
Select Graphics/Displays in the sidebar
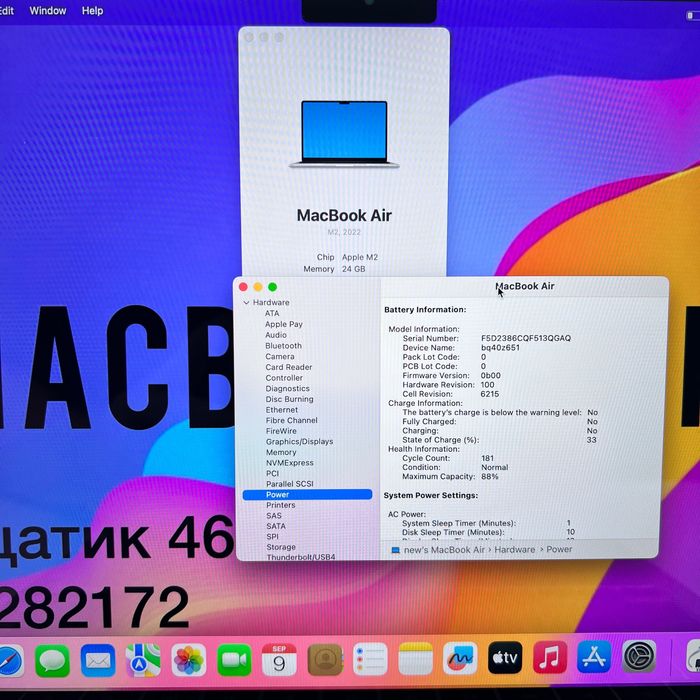click(x=300, y=442)
